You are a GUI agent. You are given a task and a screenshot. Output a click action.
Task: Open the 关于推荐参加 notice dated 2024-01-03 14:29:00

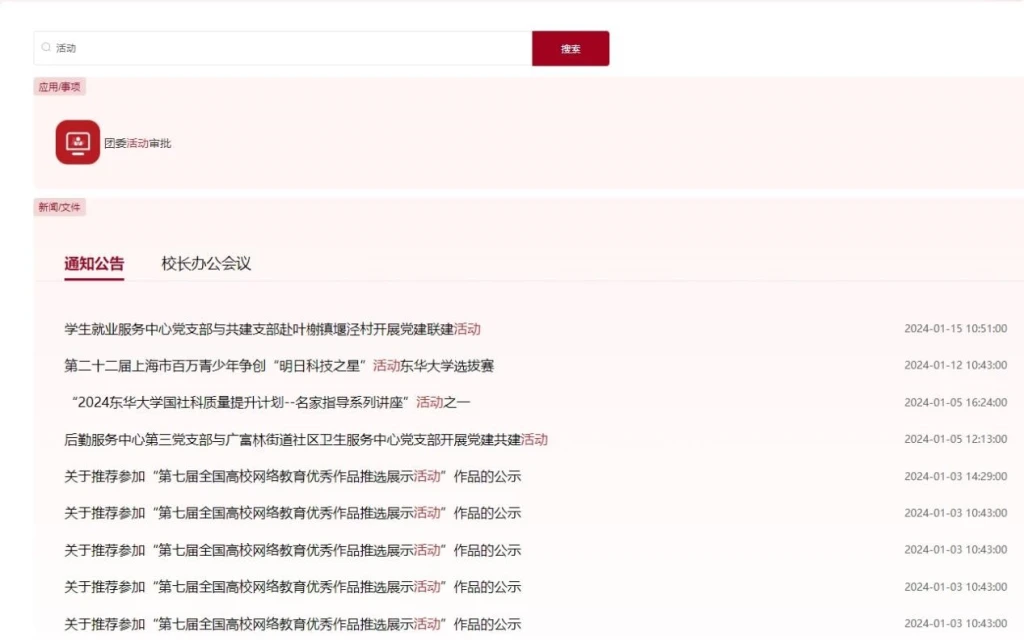click(293, 476)
